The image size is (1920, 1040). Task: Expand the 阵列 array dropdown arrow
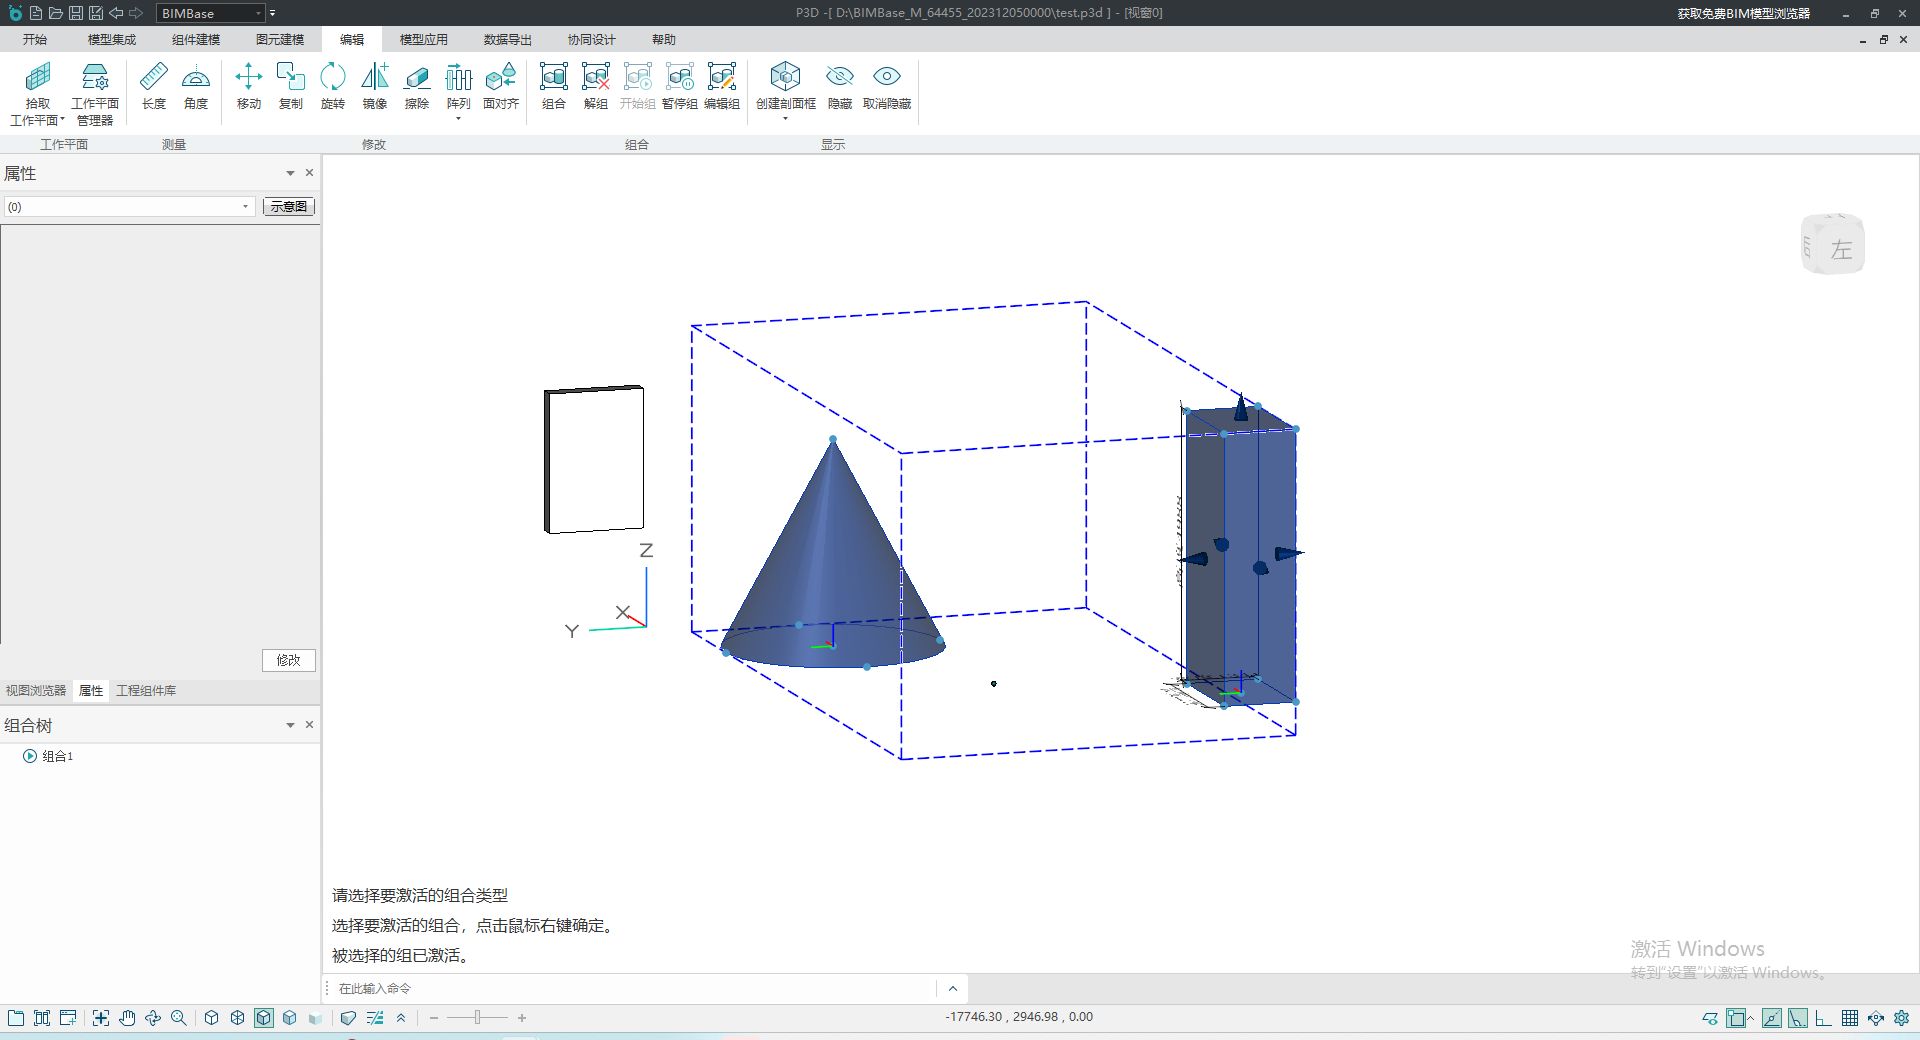458,119
